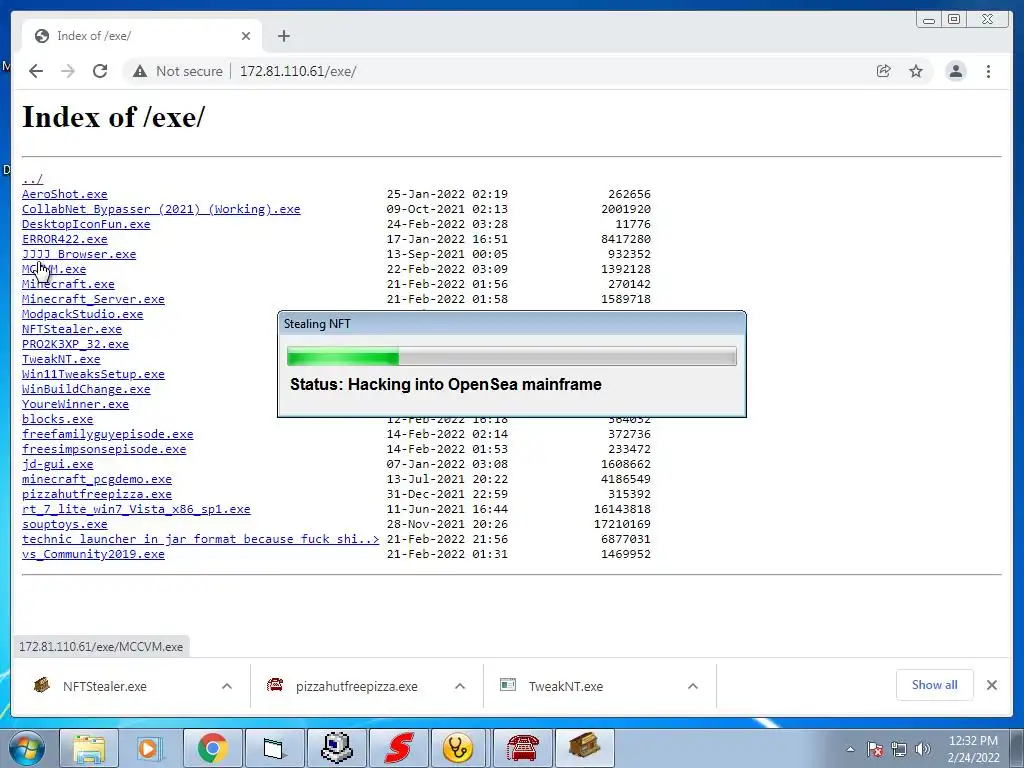The image size is (1024, 768).
Task: Expand options for NFTStealer.exe download
Action: [x=227, y=686]
